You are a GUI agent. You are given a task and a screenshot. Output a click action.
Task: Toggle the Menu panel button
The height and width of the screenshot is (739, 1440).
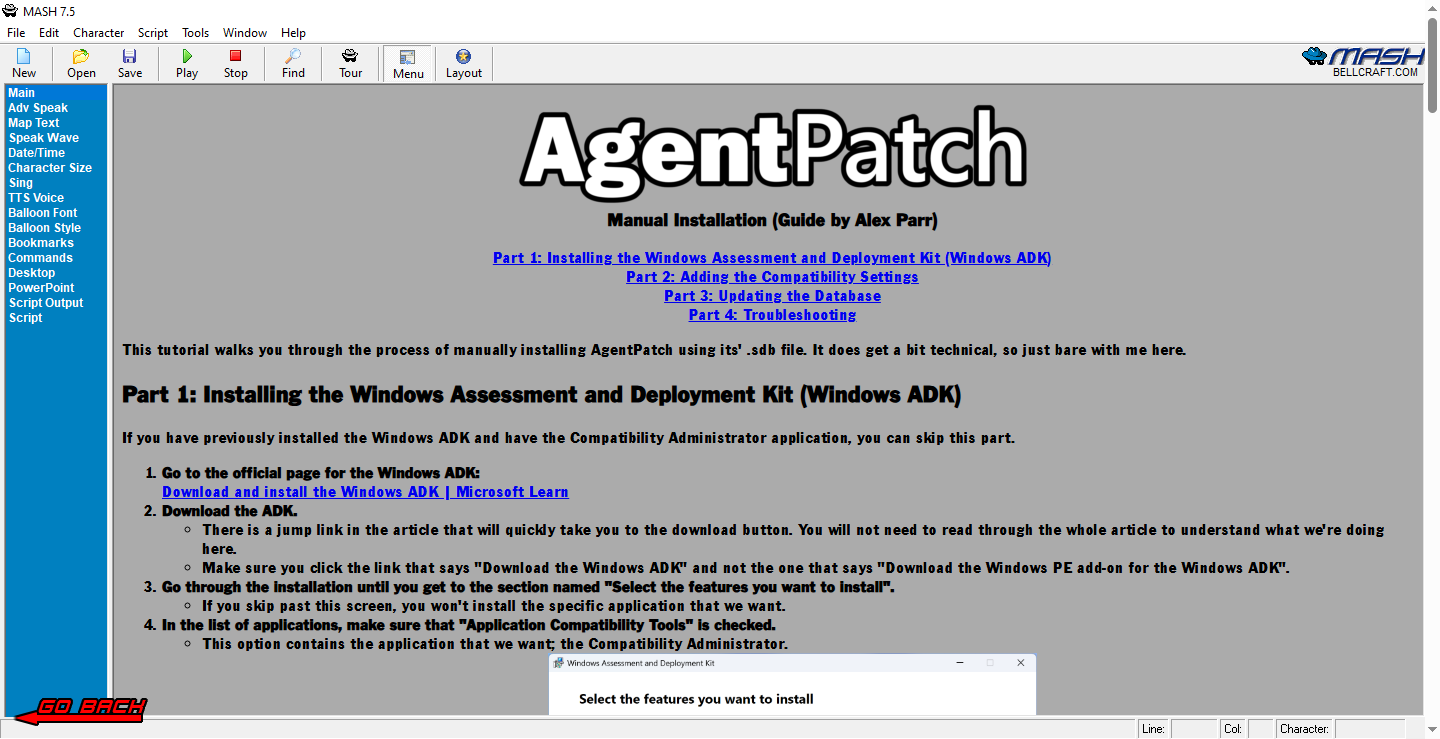(x=408, y=63)
